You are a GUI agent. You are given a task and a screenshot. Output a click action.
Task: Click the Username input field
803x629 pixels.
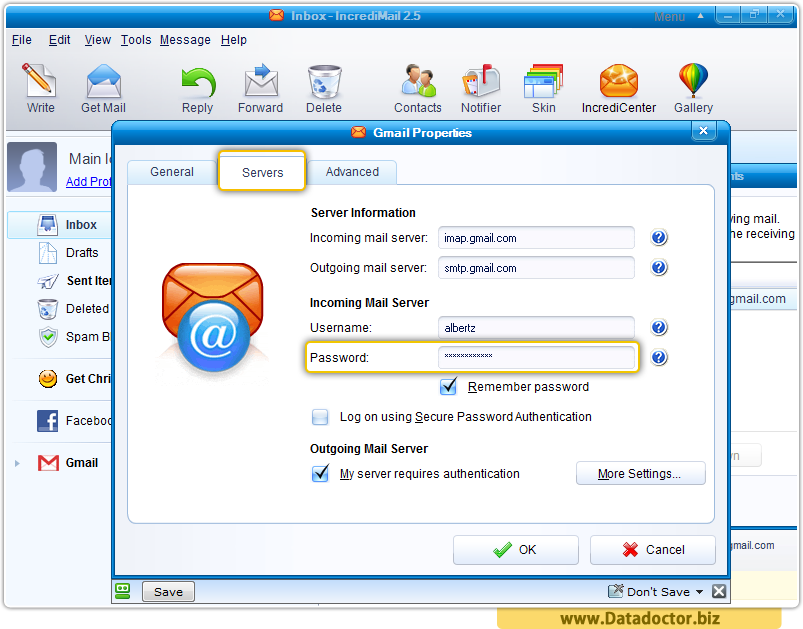click(536, 328)
